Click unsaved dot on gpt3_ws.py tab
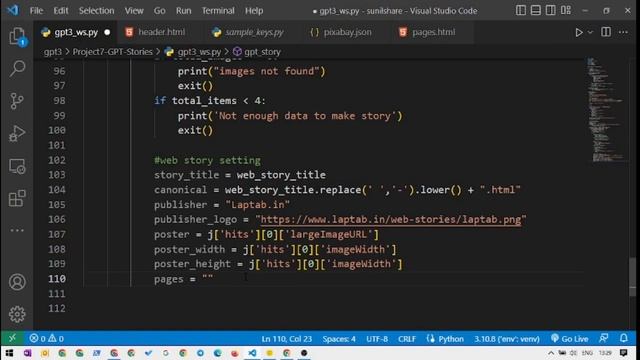 coord(107,32)
